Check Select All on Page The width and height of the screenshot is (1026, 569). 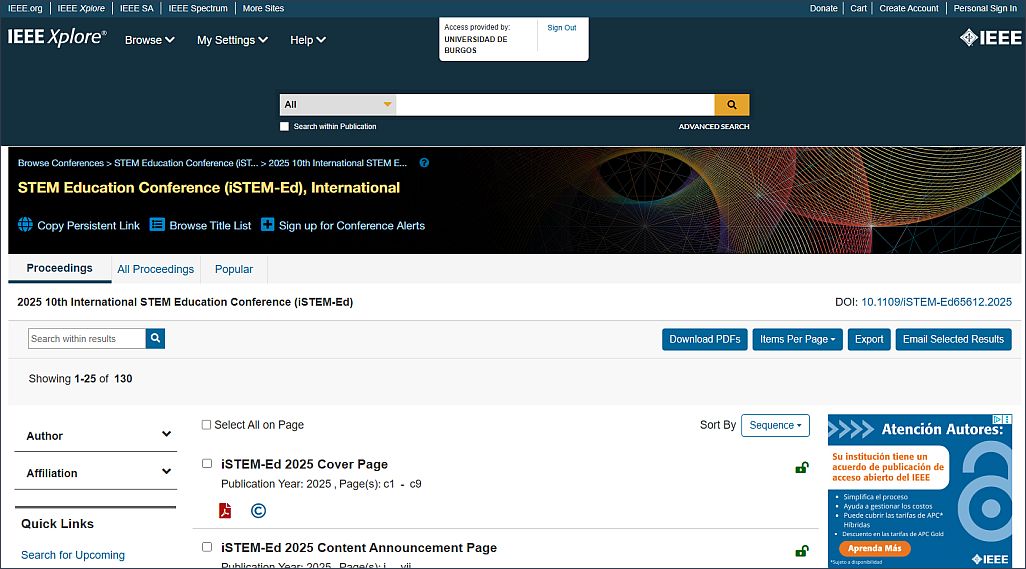206,425
